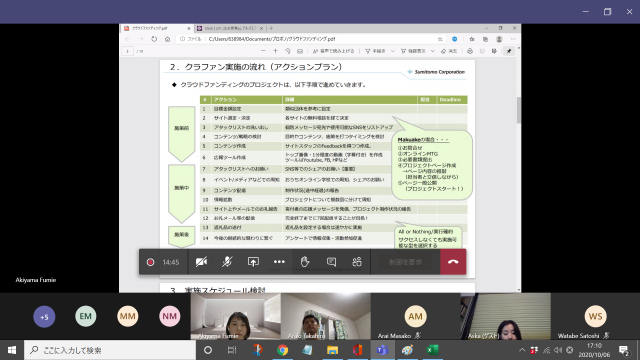Image resolution: width=640 pixels, height=360 pixels.
Task: Select the 消去 erase tool
Action: point(449,51)
